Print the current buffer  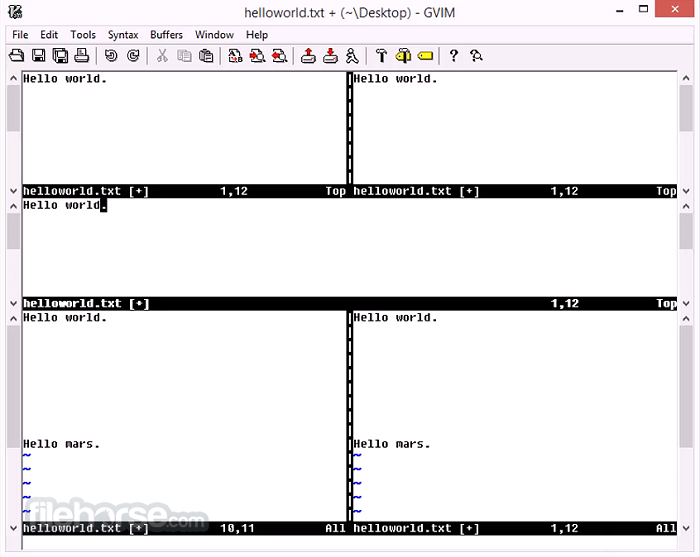pyautogui.click(x=81, y=56)
